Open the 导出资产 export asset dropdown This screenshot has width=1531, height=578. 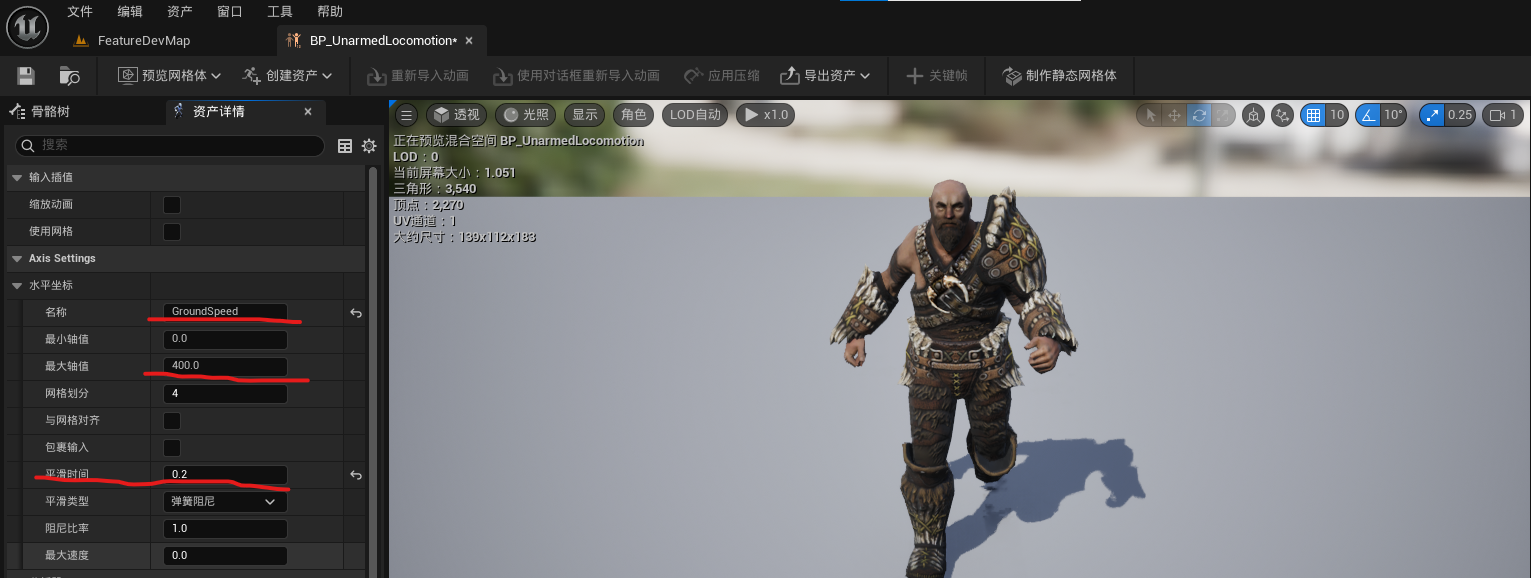[x=825, y=76]
